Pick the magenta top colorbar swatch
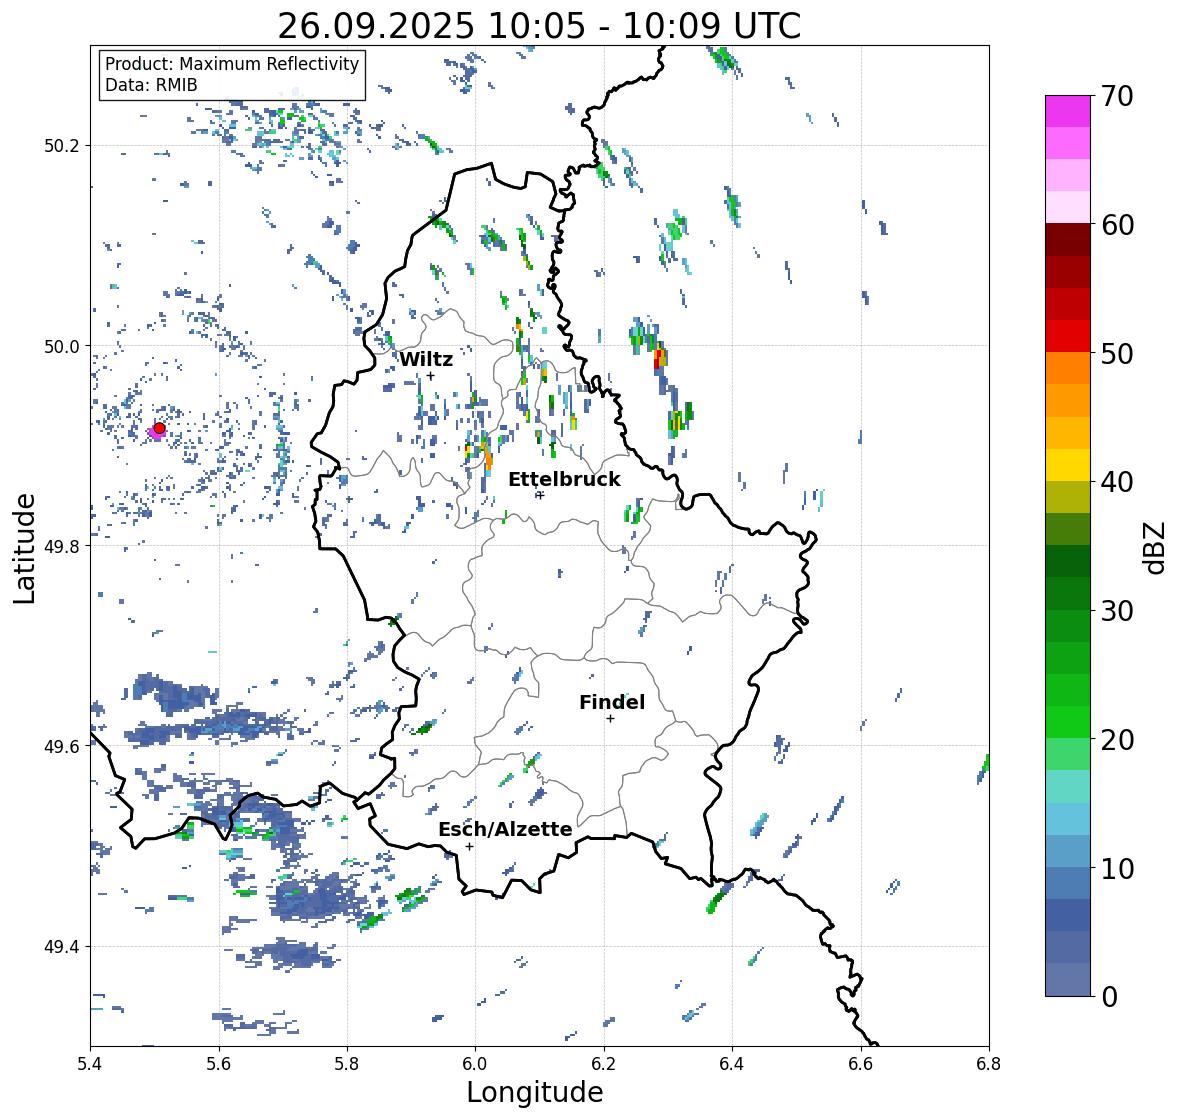The width and height of the screenshot is (1179, 1117). pos(1068,111)
